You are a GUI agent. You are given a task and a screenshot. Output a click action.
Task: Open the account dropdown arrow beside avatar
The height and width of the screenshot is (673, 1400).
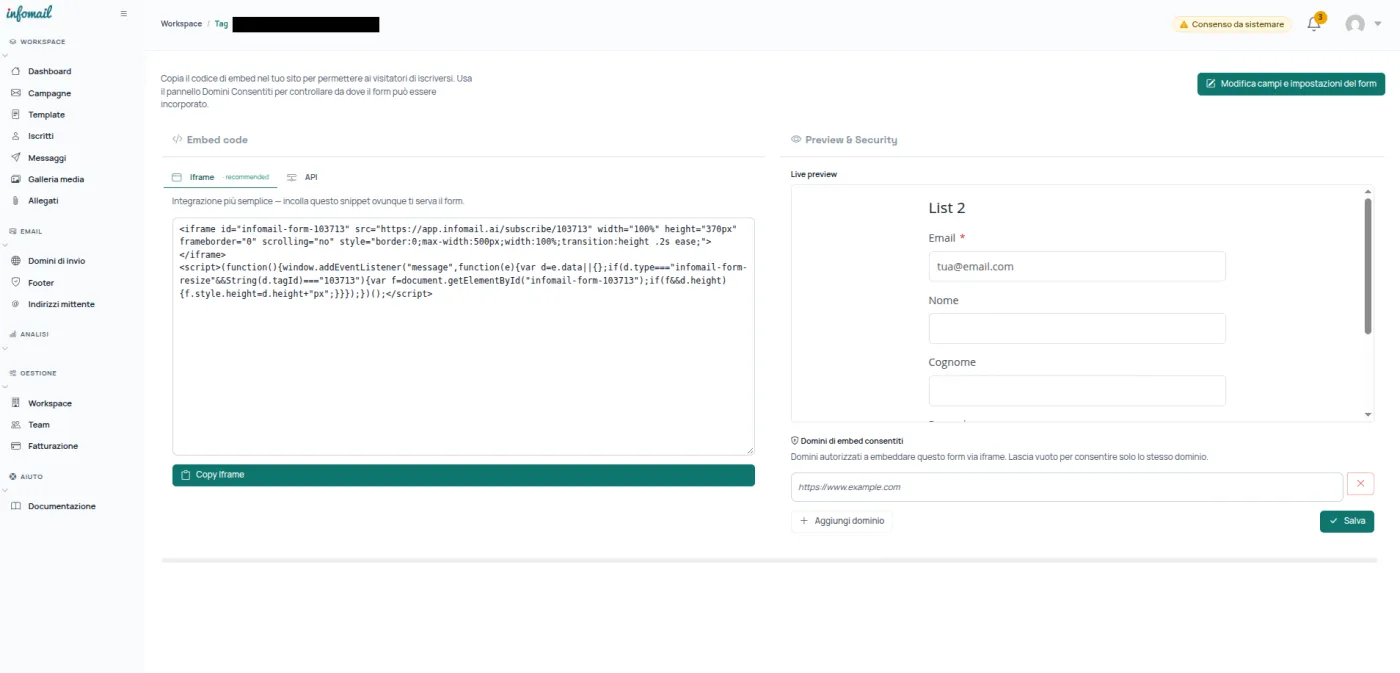tap(1379, 24)
